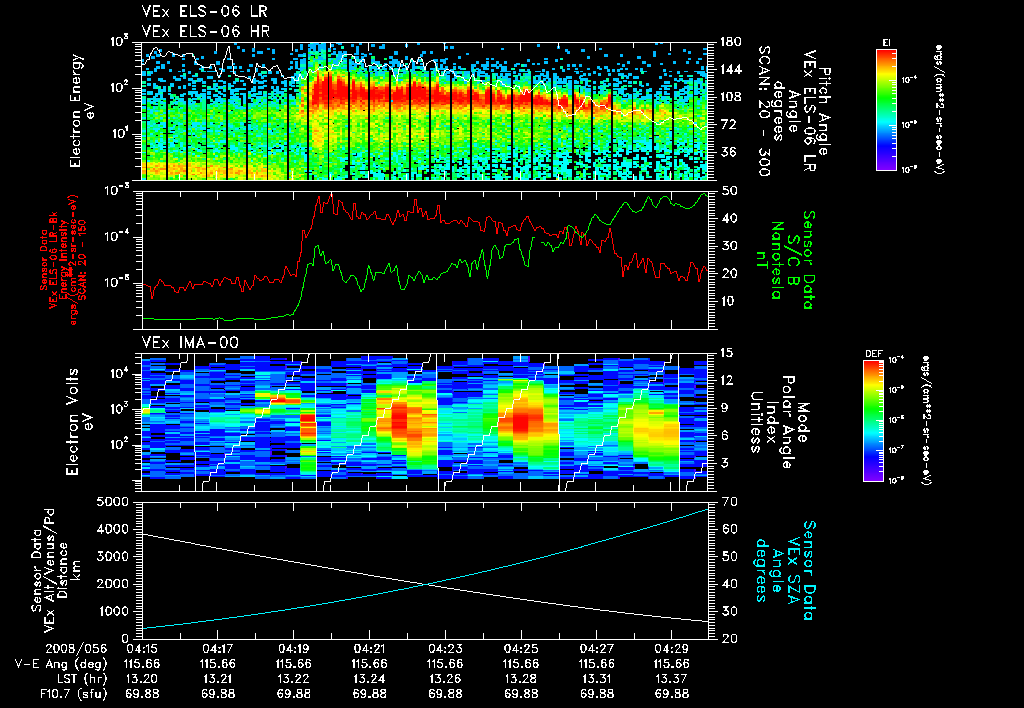Select the 'VEx ELS-06 LR' title at top
The width and height of the screenshot is (1024, 708).
204,12
